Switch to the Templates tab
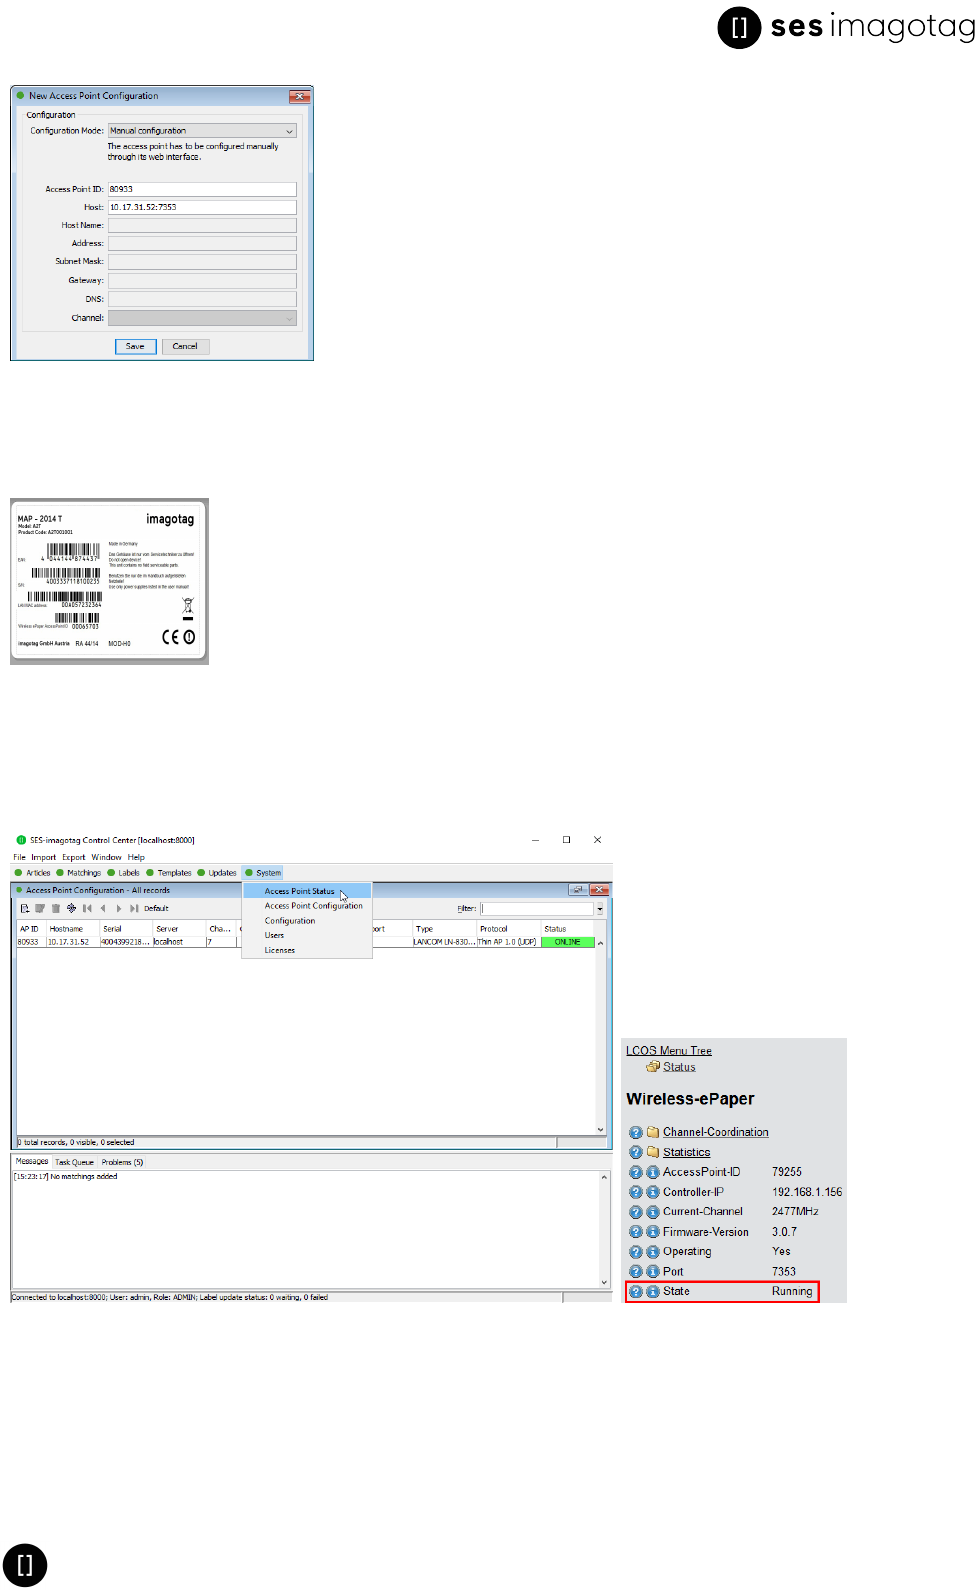The height and width of the screenshot is (1590, 980). click(x=169, y=873)
